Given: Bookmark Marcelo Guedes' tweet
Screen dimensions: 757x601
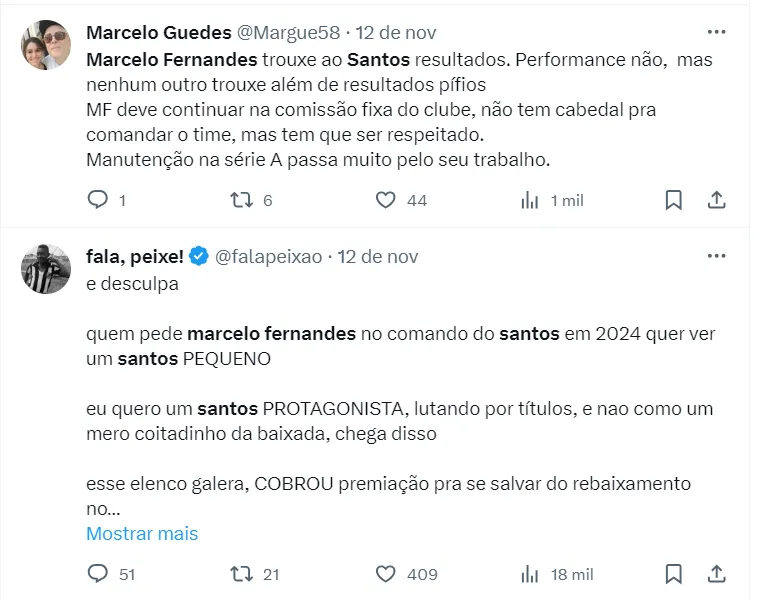Looking at the screenshot, I should pyautogui.click(x=674, y=200).
